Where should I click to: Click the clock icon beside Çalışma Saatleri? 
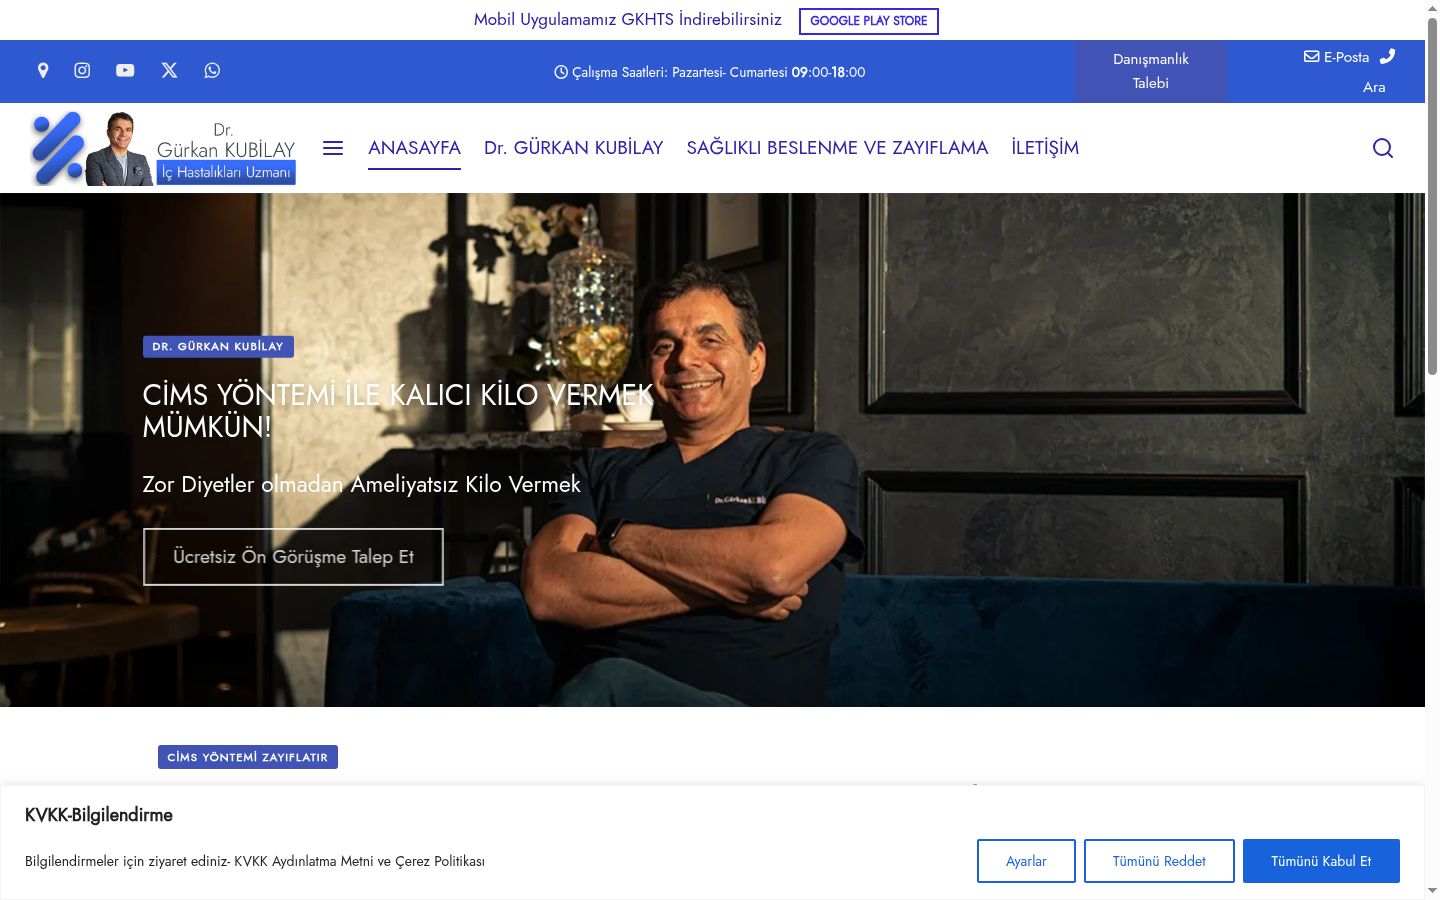pyautogui.click(x=561, y=72)
